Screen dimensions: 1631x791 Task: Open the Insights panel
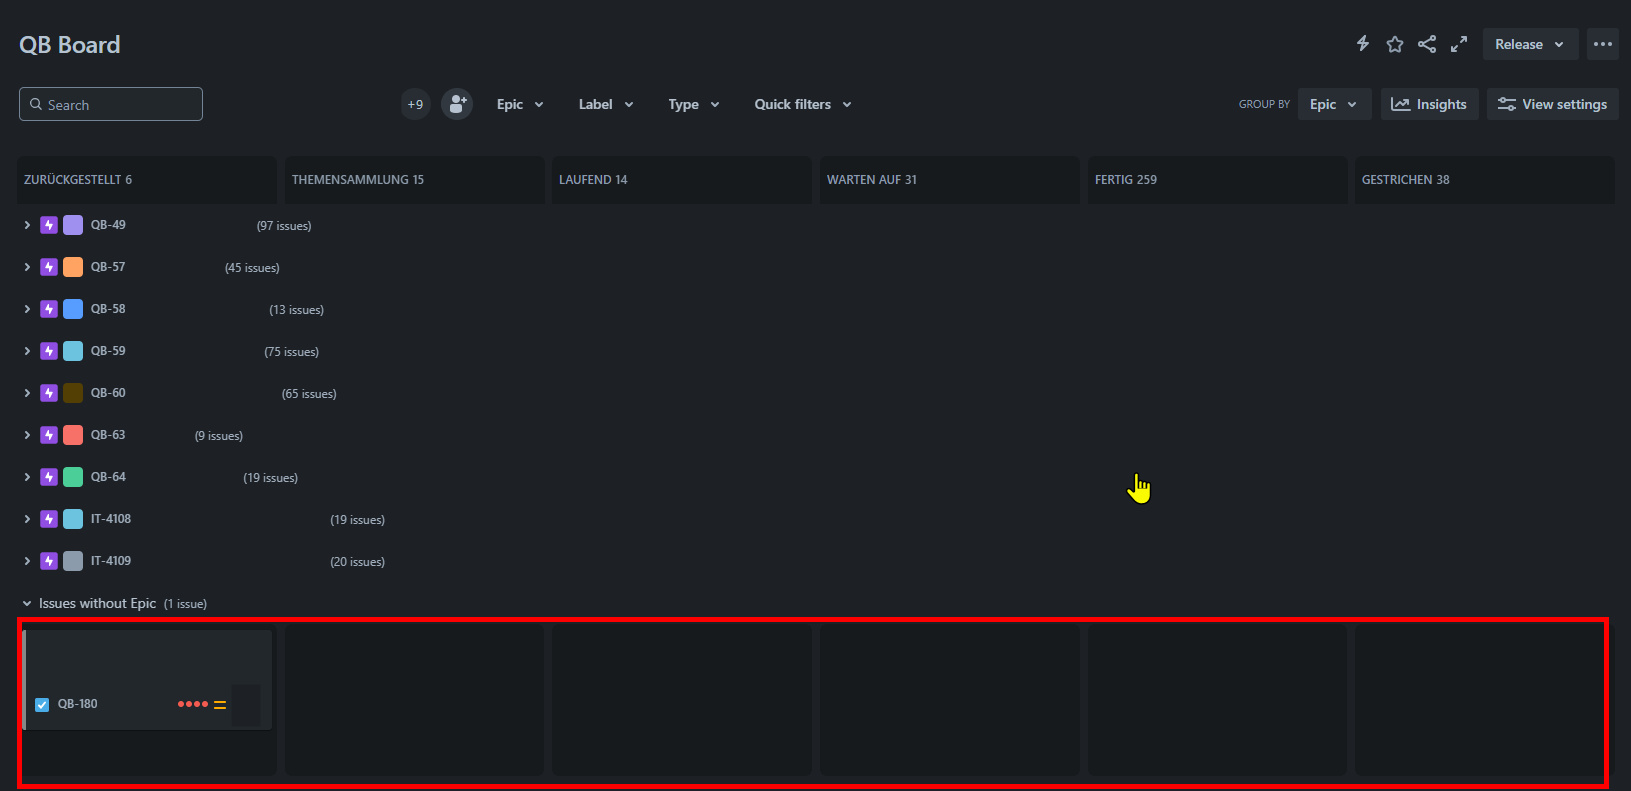(1429, 104)
